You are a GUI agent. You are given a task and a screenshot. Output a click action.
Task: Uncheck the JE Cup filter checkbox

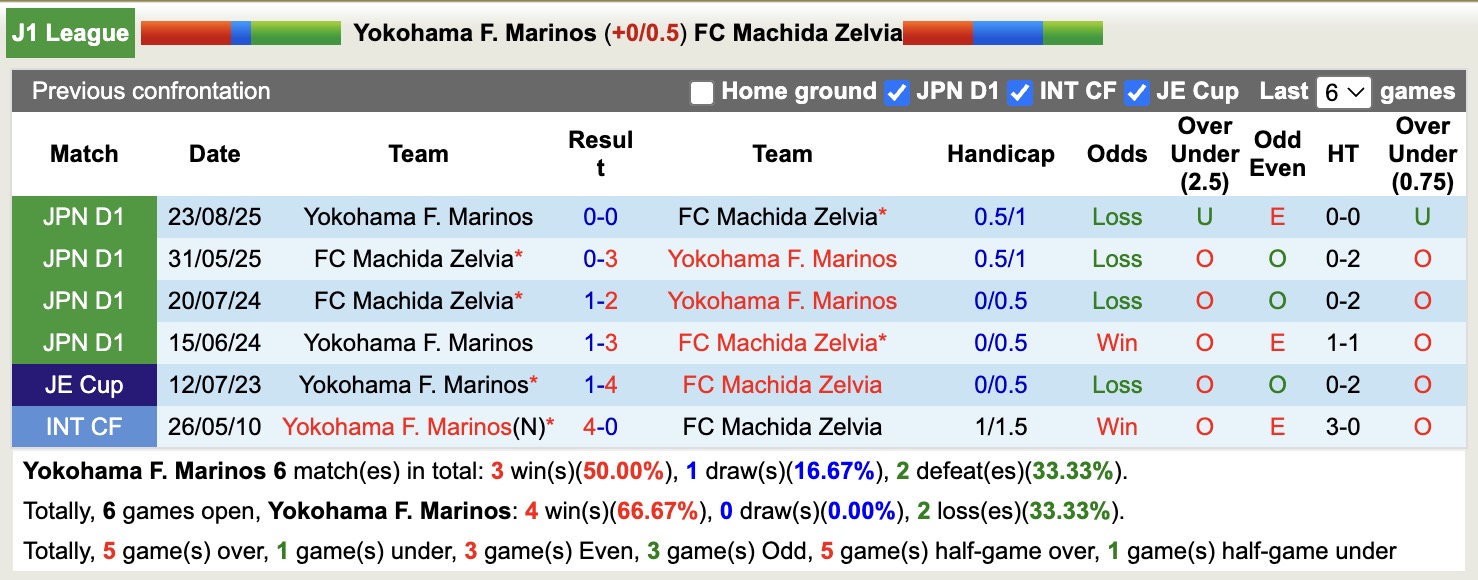click(1136, 91)
